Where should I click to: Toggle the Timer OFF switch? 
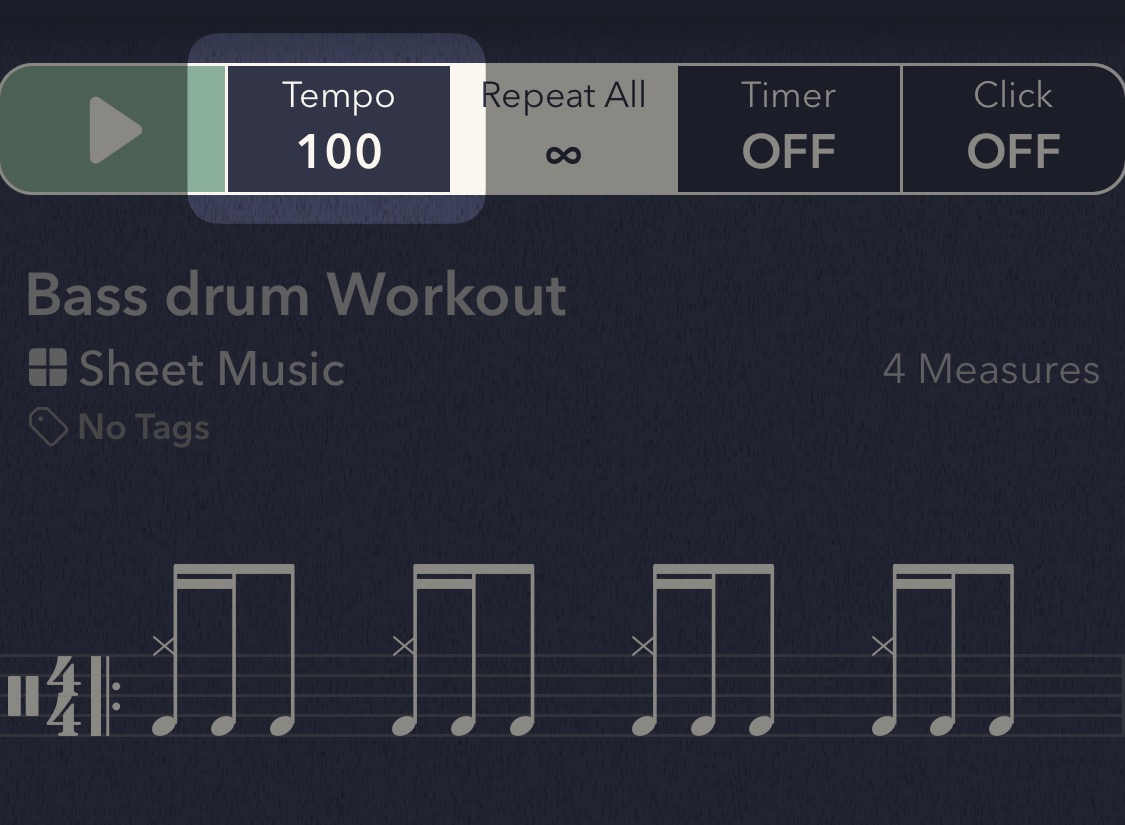[788, 129]
